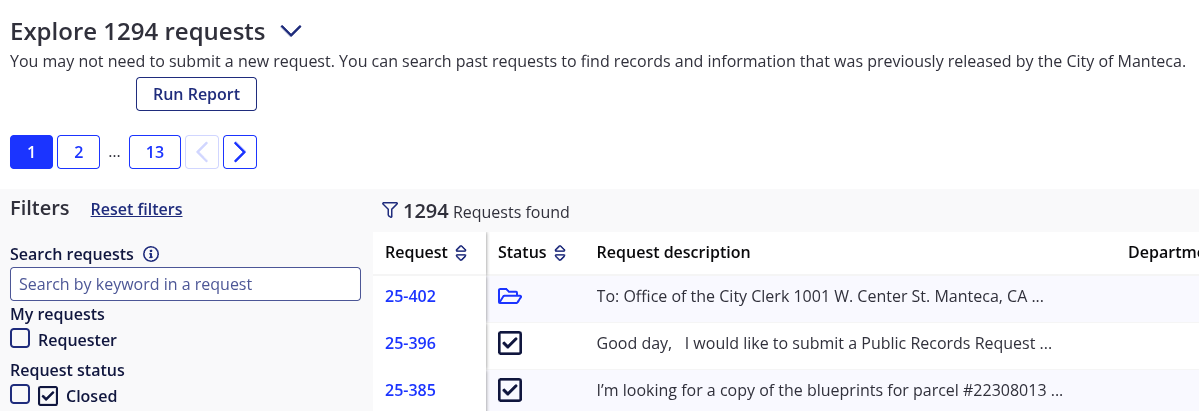Click the info icon beside Search requests
The width and height of the screenshot is (1199, 411).
151,254
